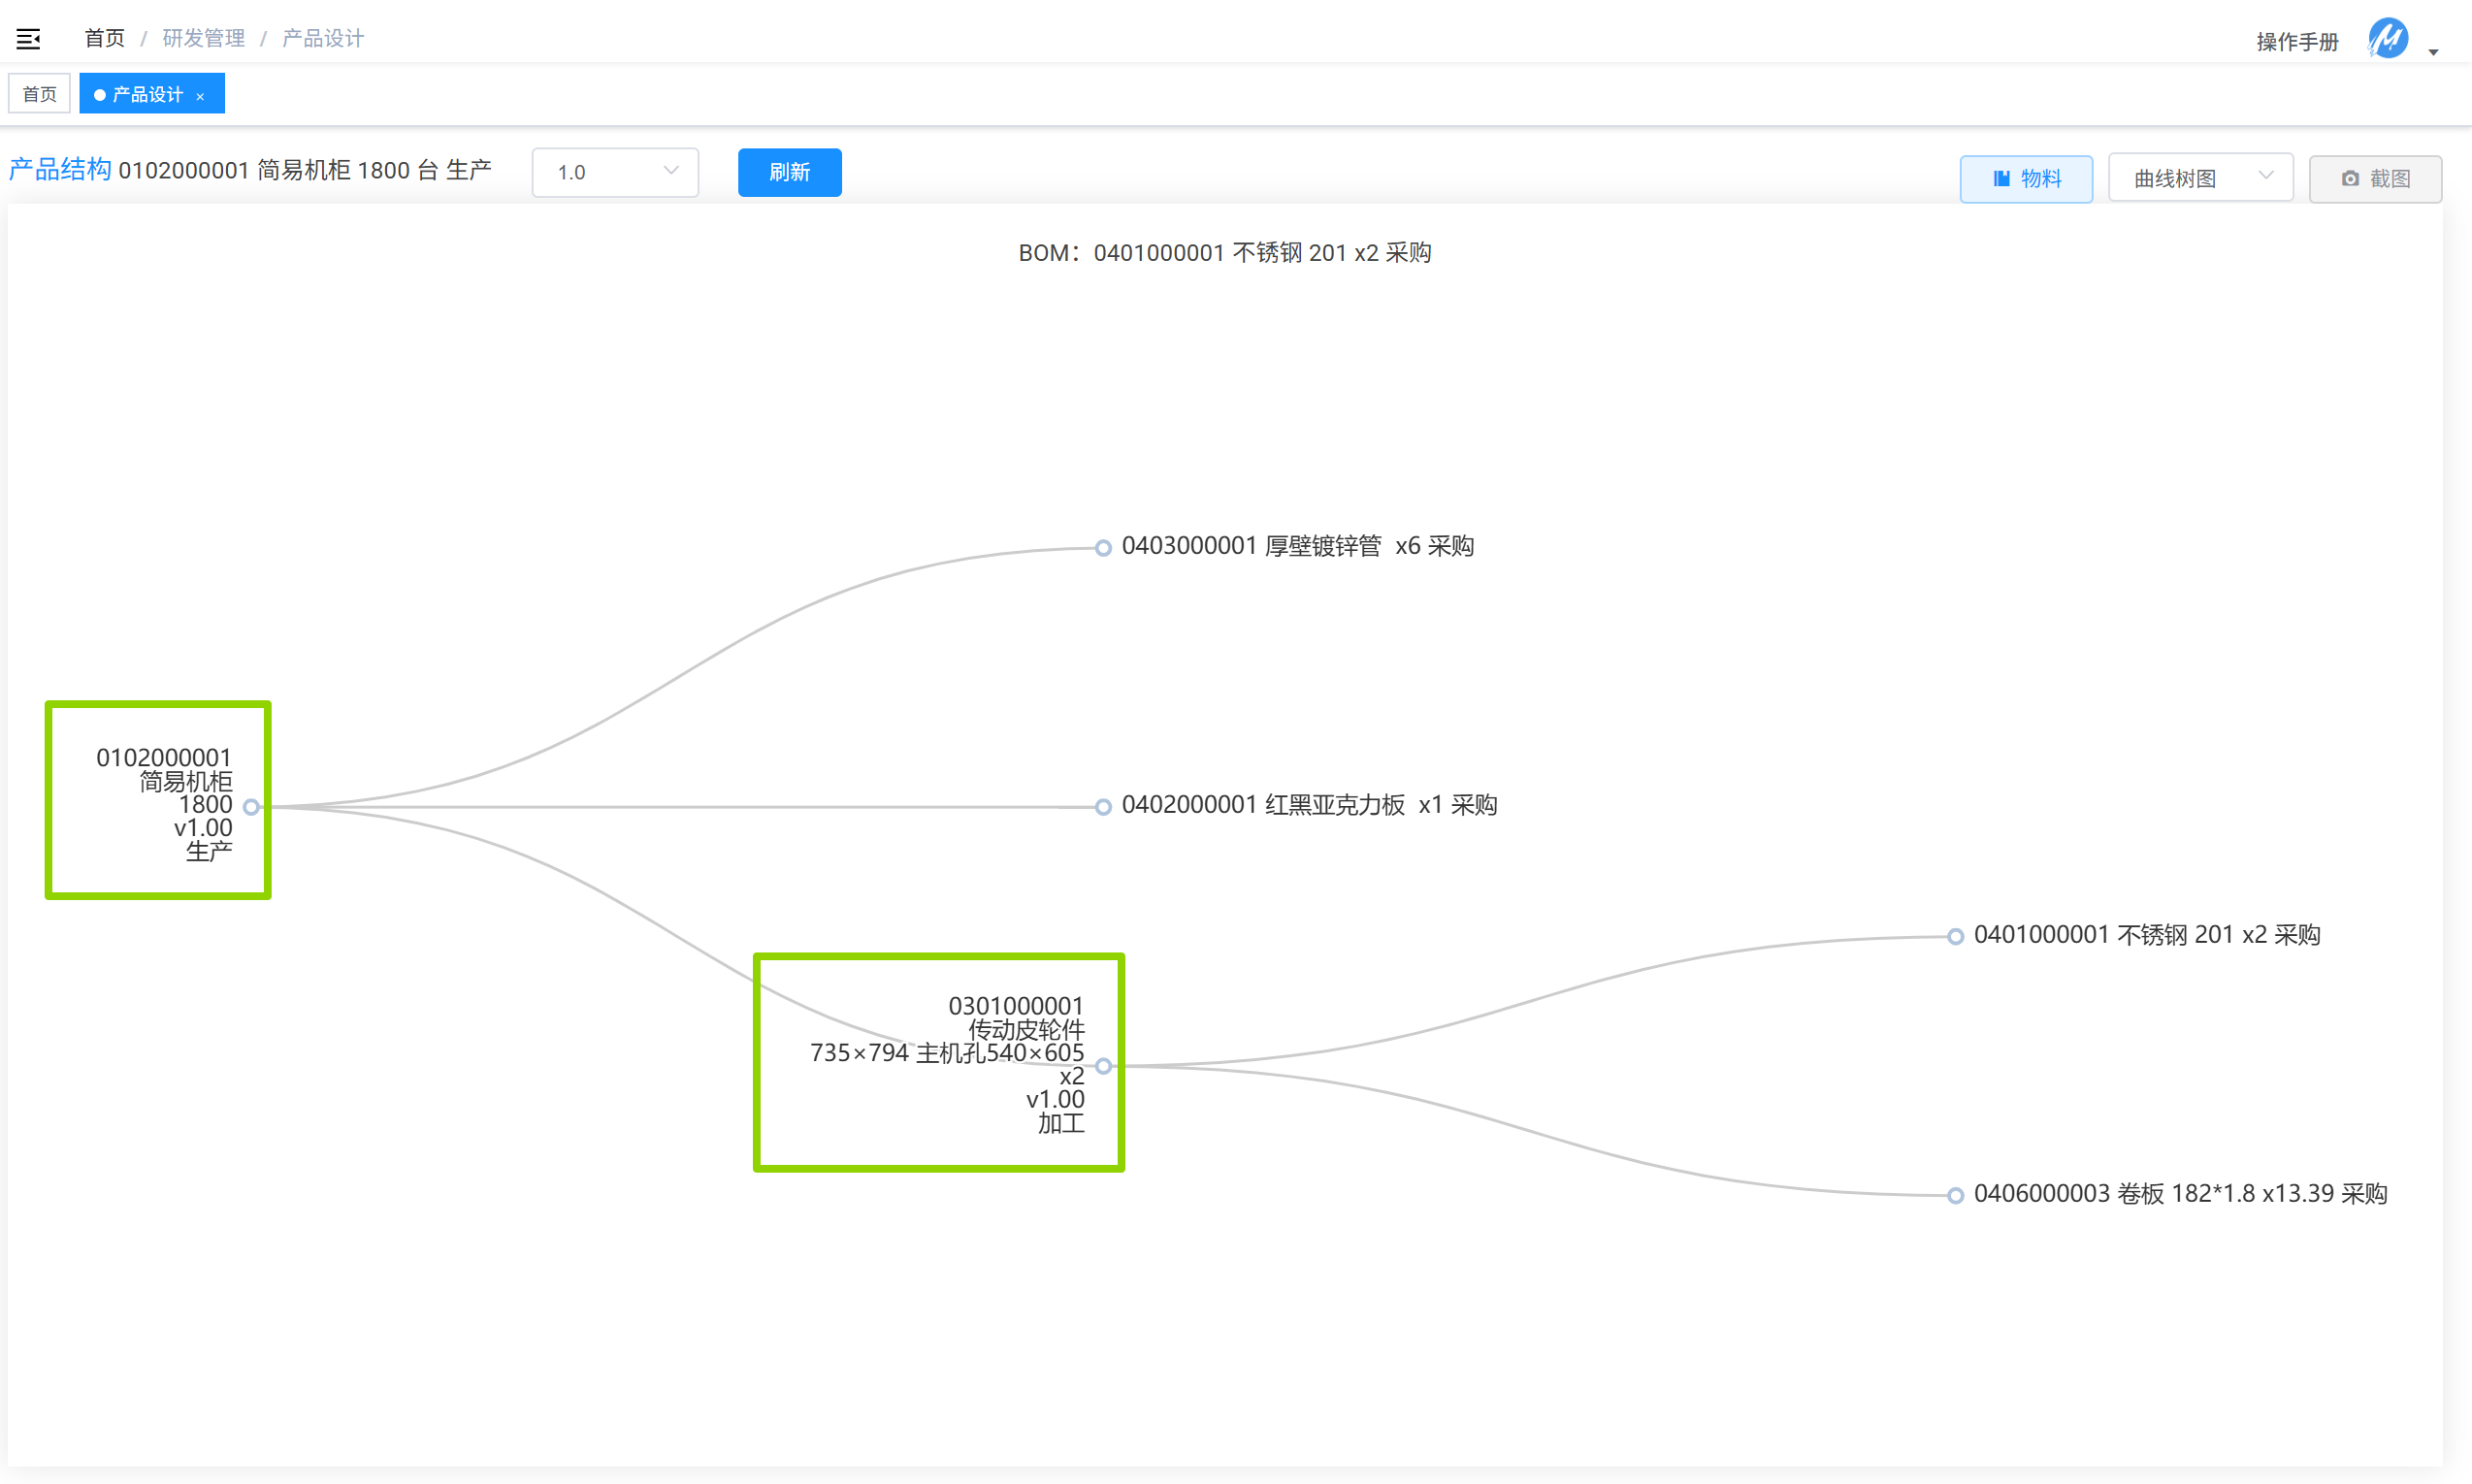Switch to the 首页 tab
Image resolution: width=2472 pixels, height=1484 pixels.
click(40, 94)
